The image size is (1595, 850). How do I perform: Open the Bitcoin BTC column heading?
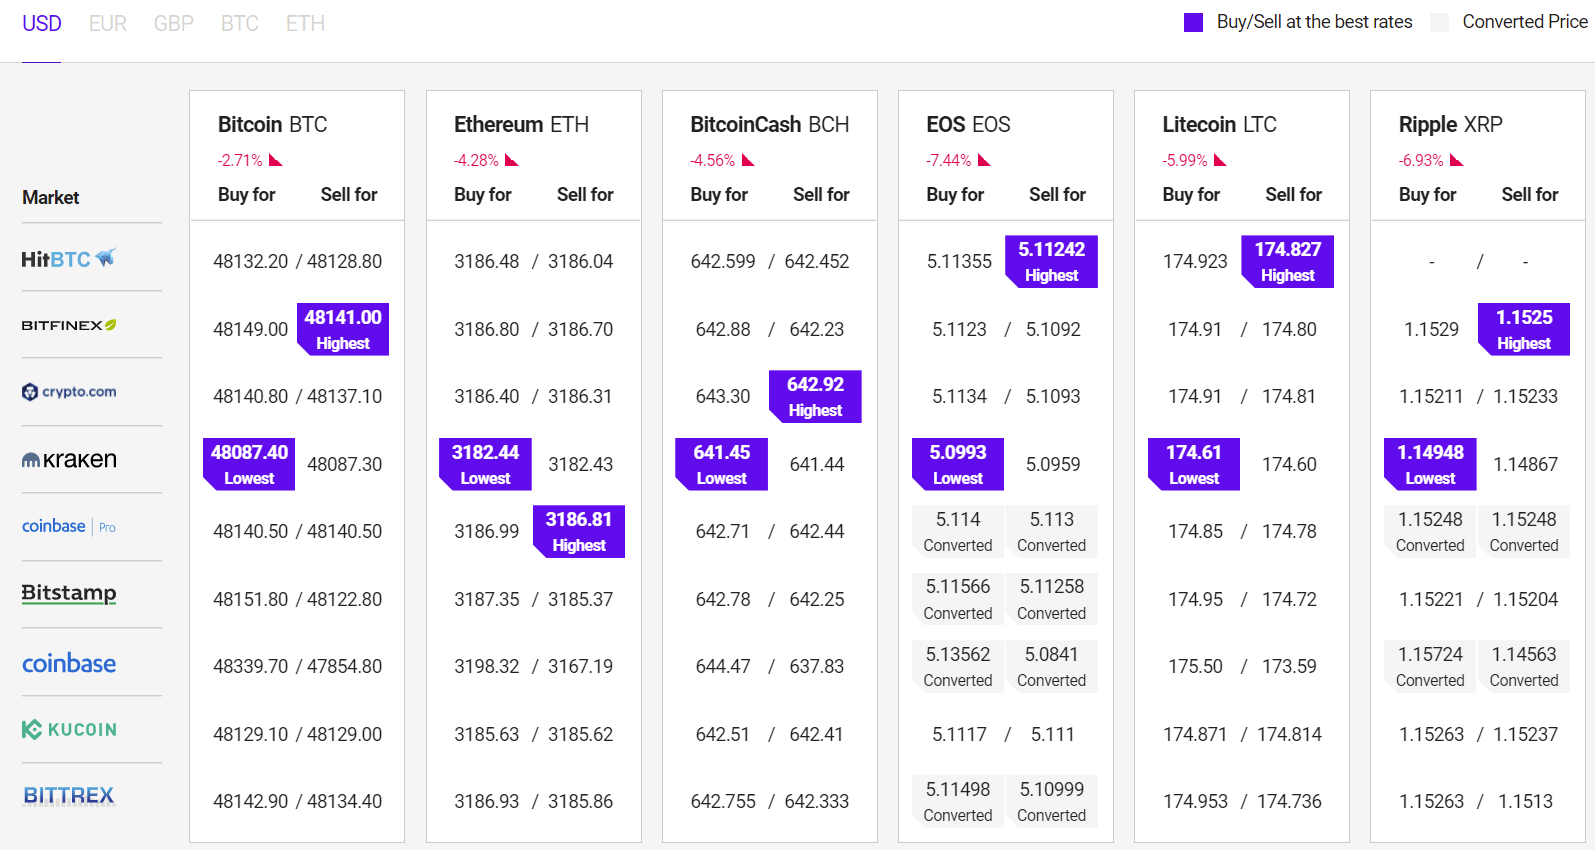(x=273, y=125)
